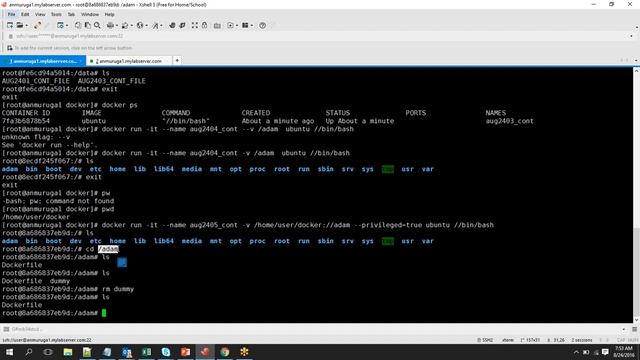Viewport: 640px width, 360px height.
Task: Expand the color scheme dropdown arrow
Action: pos(131,25)
